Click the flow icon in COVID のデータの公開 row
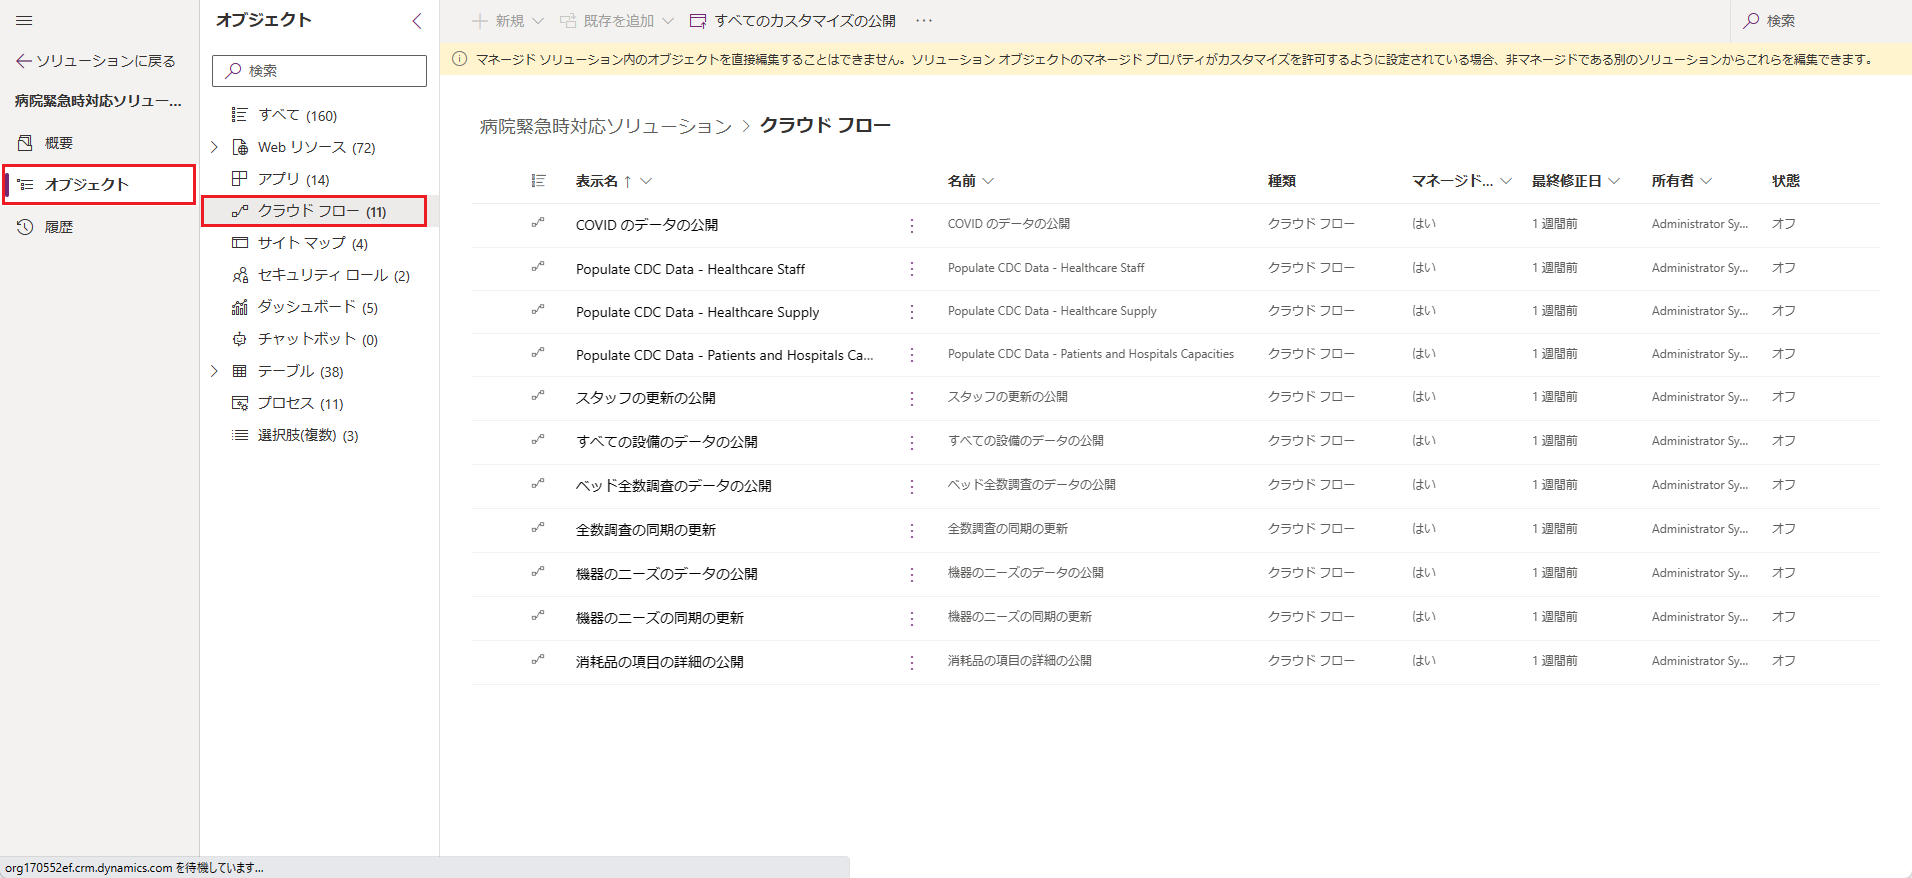 tap(538, 223)
